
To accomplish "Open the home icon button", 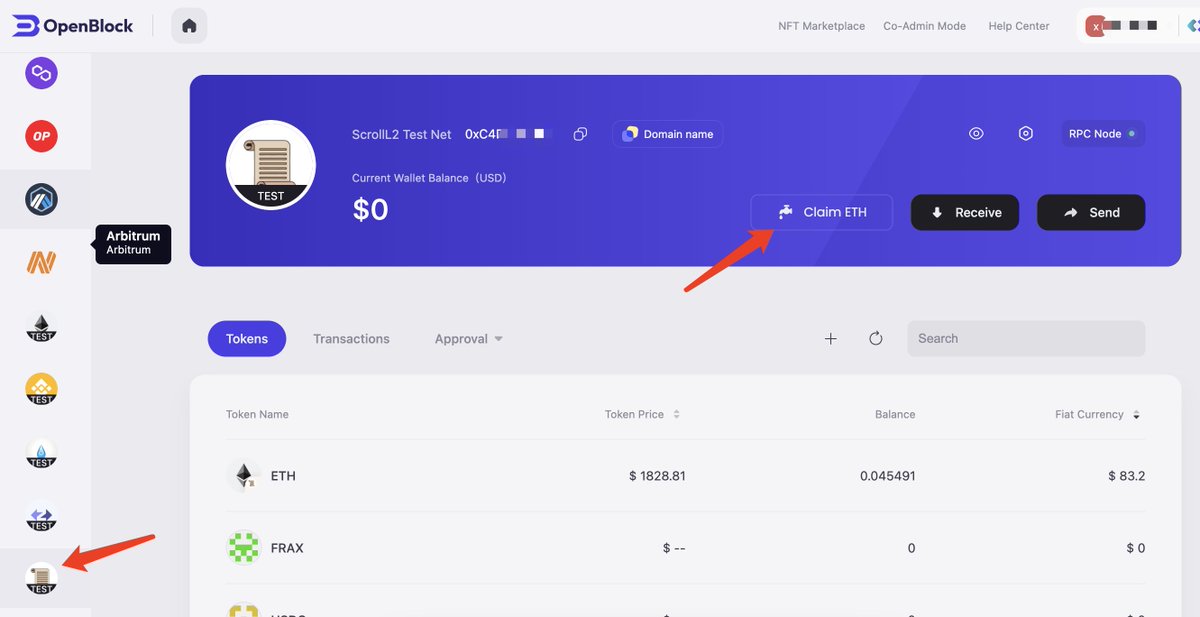I will tap(189, 26).
